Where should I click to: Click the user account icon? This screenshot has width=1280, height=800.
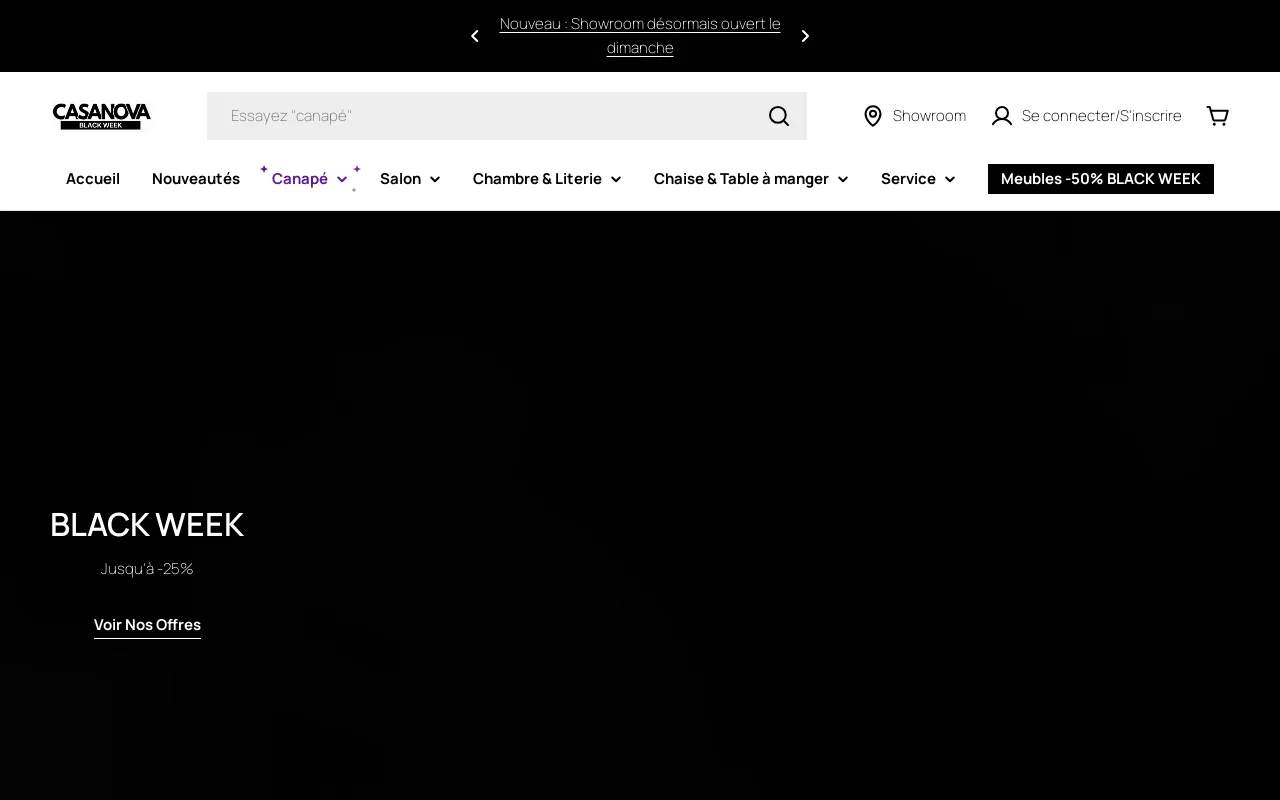[x=1001, y=116]
